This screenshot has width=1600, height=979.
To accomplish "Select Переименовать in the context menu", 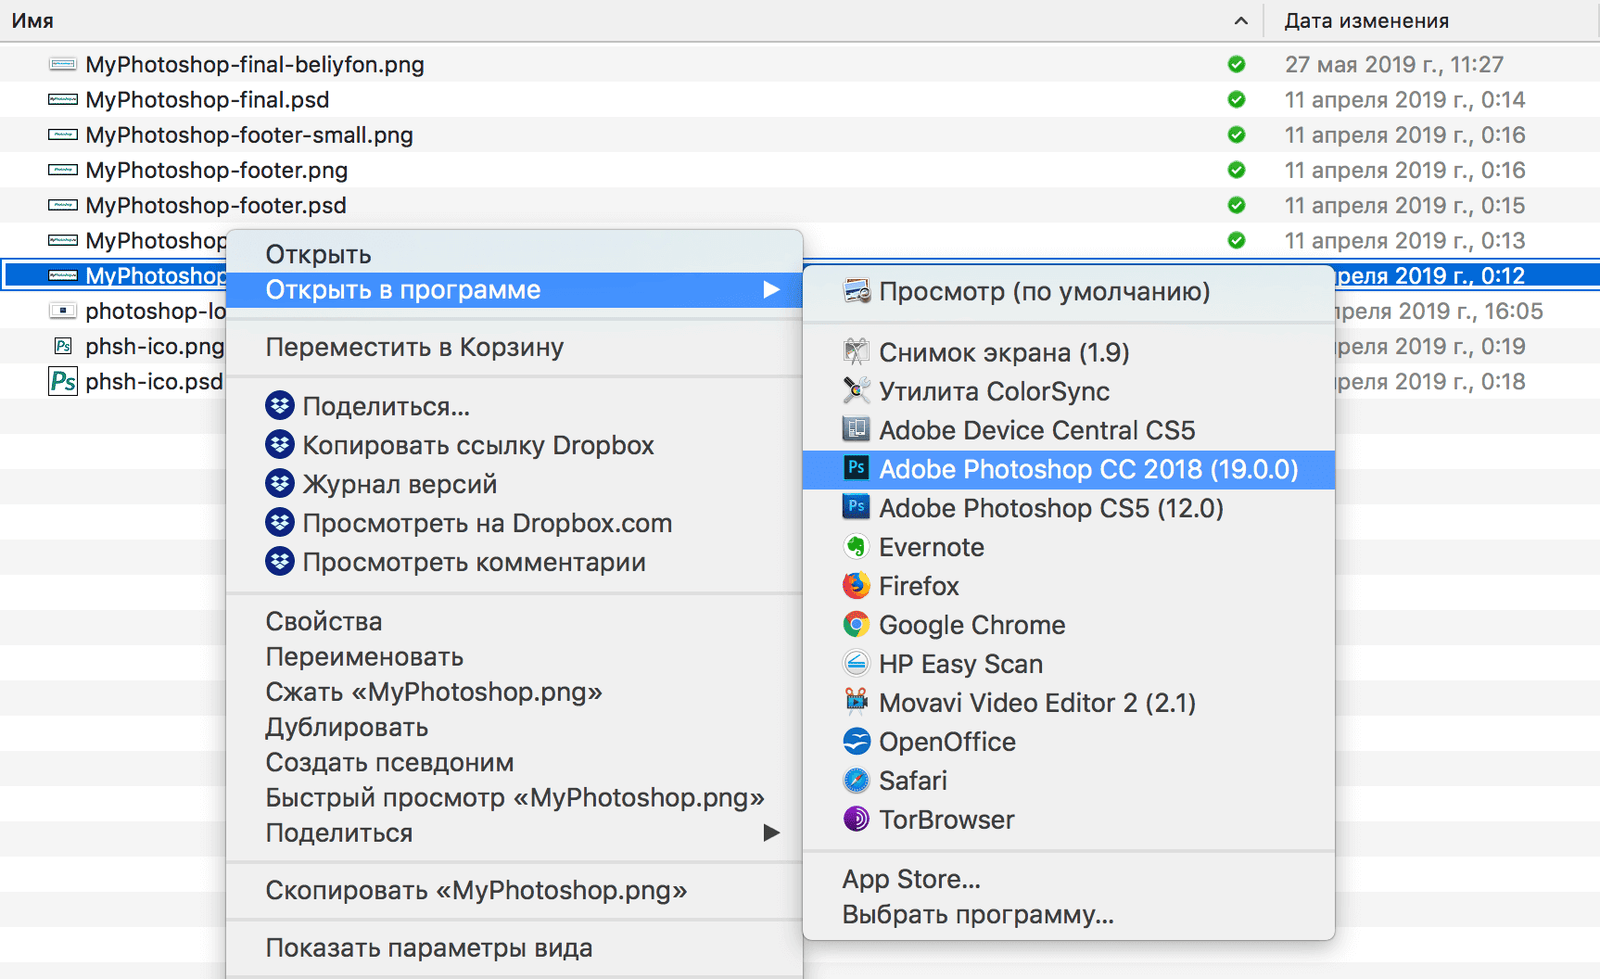I will pos(364,657).
